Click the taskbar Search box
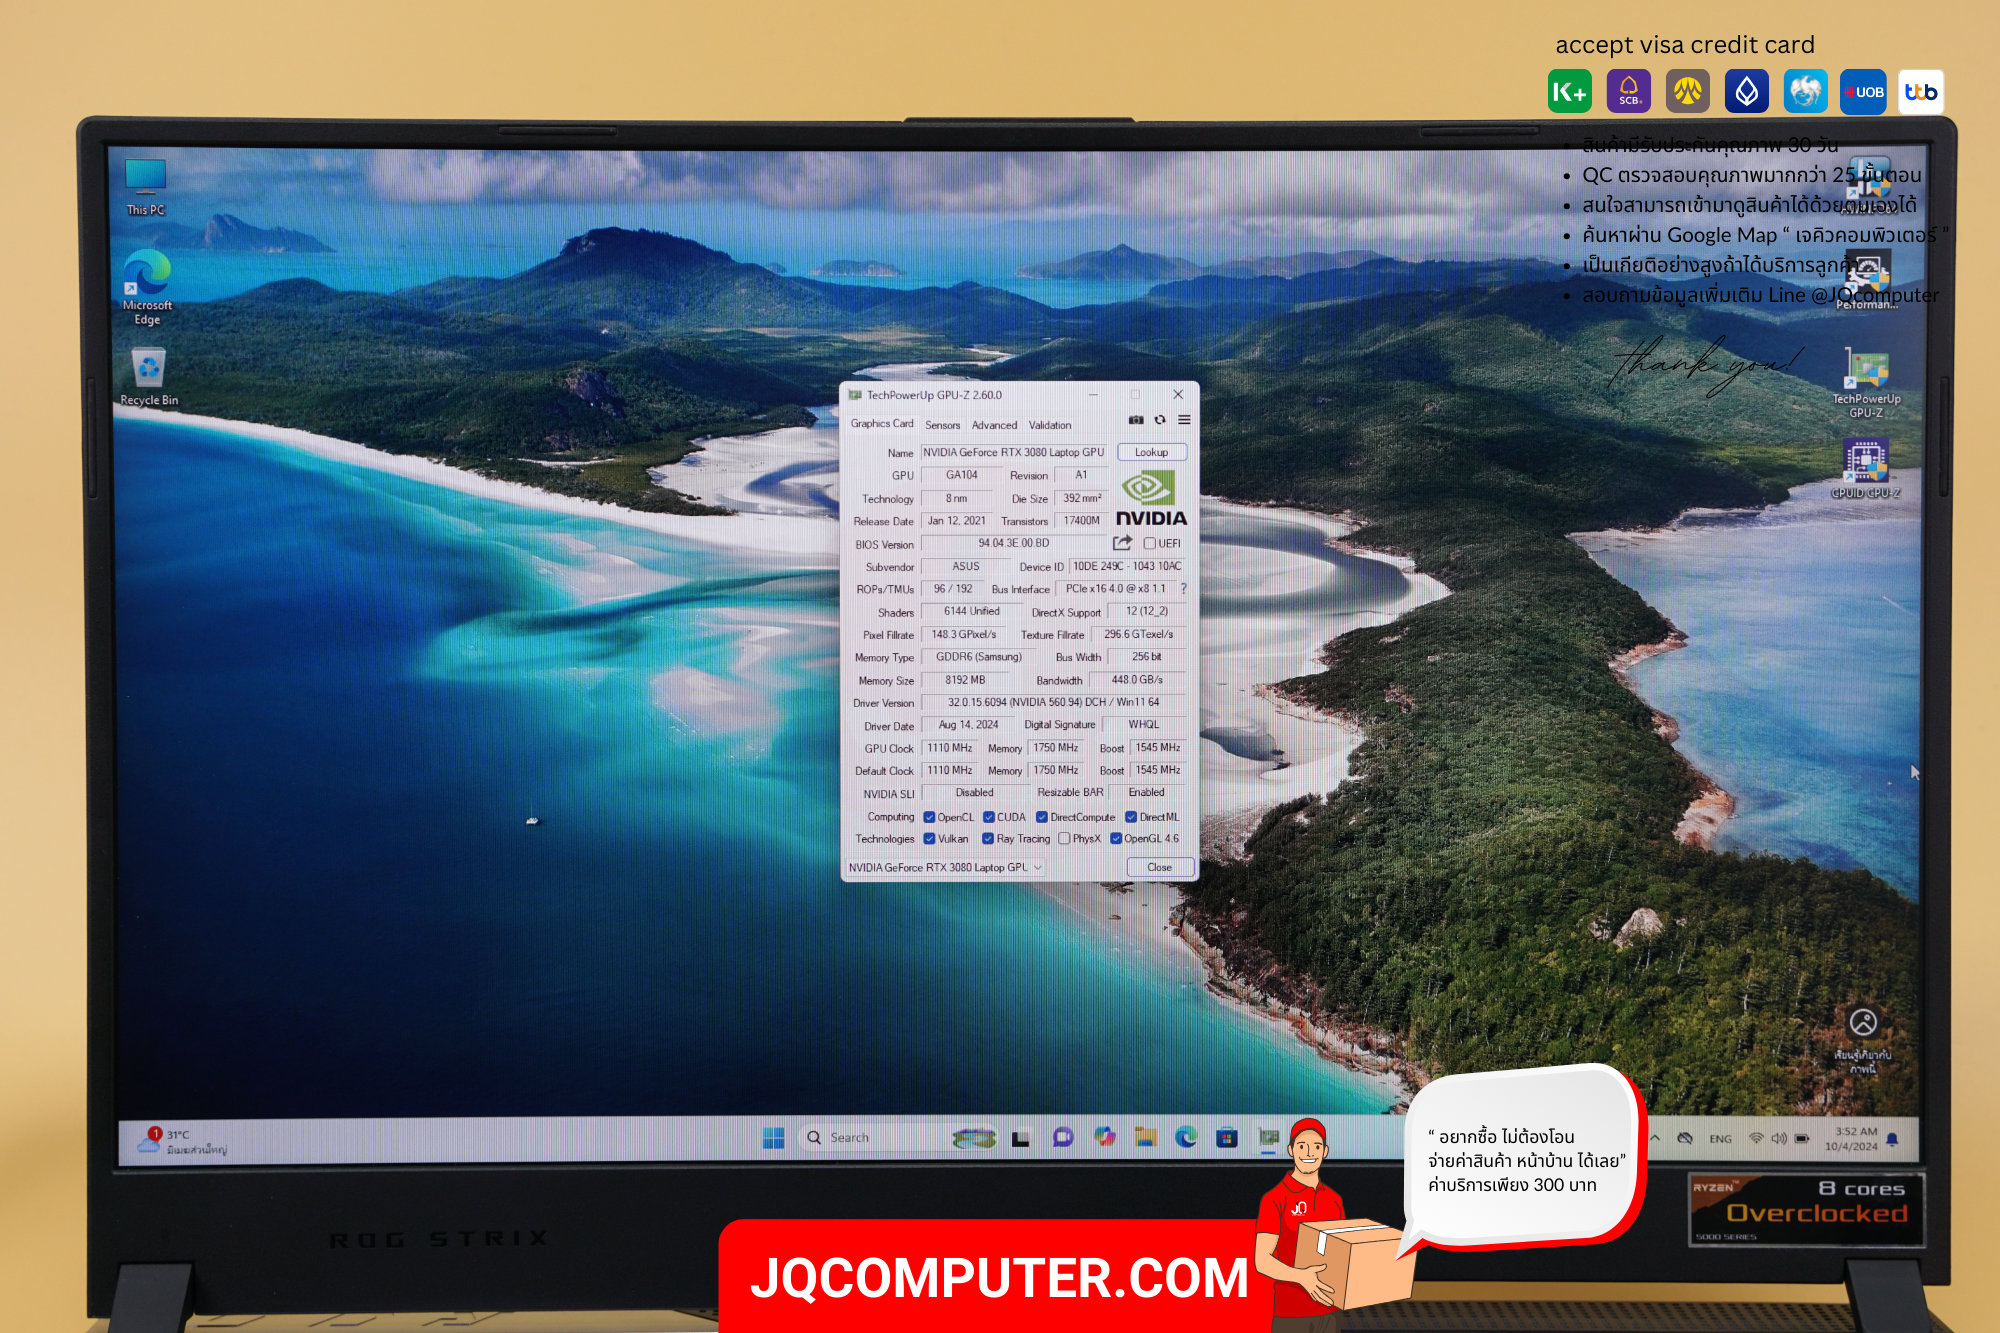Image resolution: width=2000 pixels, height=1333 pixels. 875,1138
